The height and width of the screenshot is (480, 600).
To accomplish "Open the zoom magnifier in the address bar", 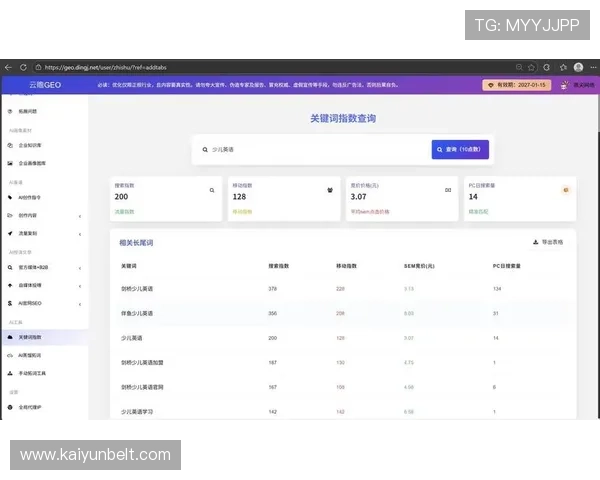I will (519, 67).
